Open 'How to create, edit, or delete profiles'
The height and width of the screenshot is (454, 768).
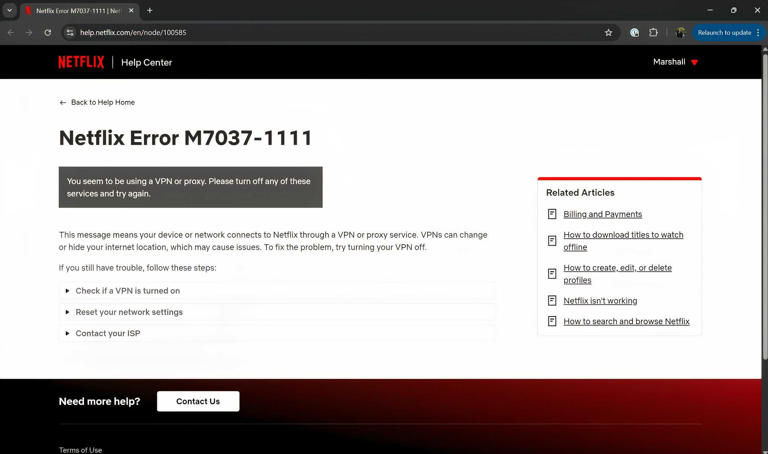point(617,274)
